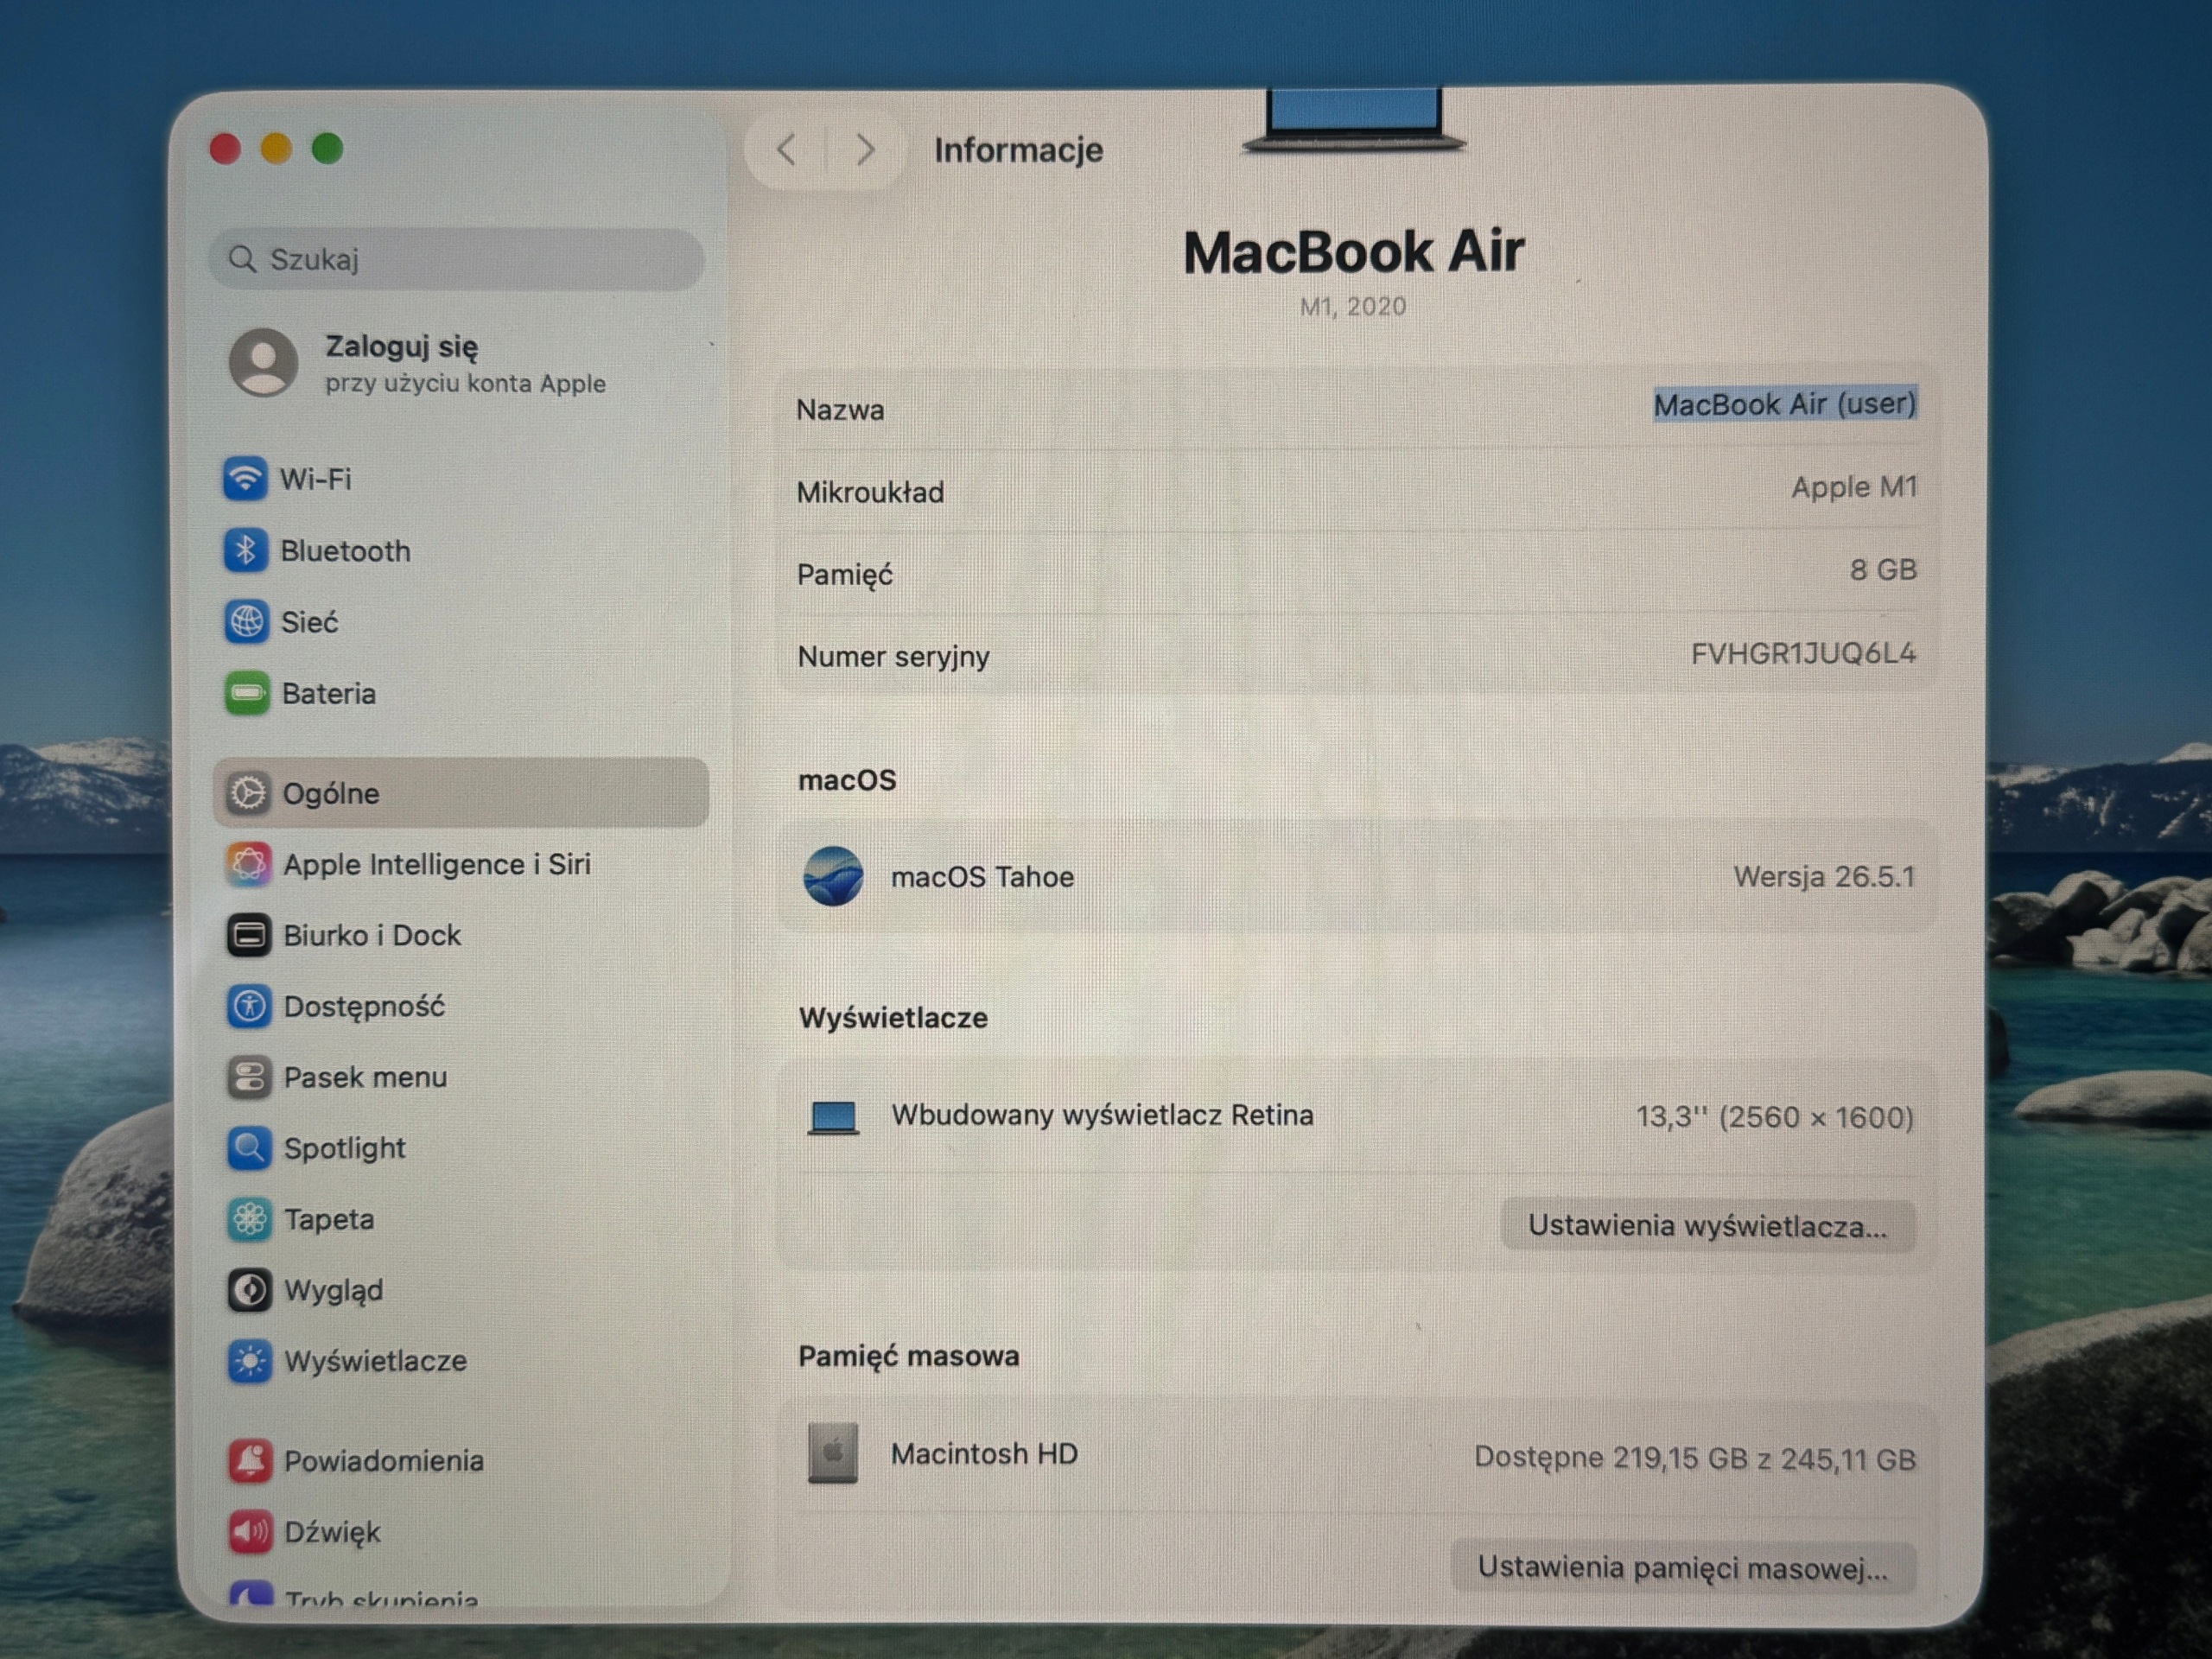Click serial number FVHGR1JUQ6L4

click(x=1803, y=654)
